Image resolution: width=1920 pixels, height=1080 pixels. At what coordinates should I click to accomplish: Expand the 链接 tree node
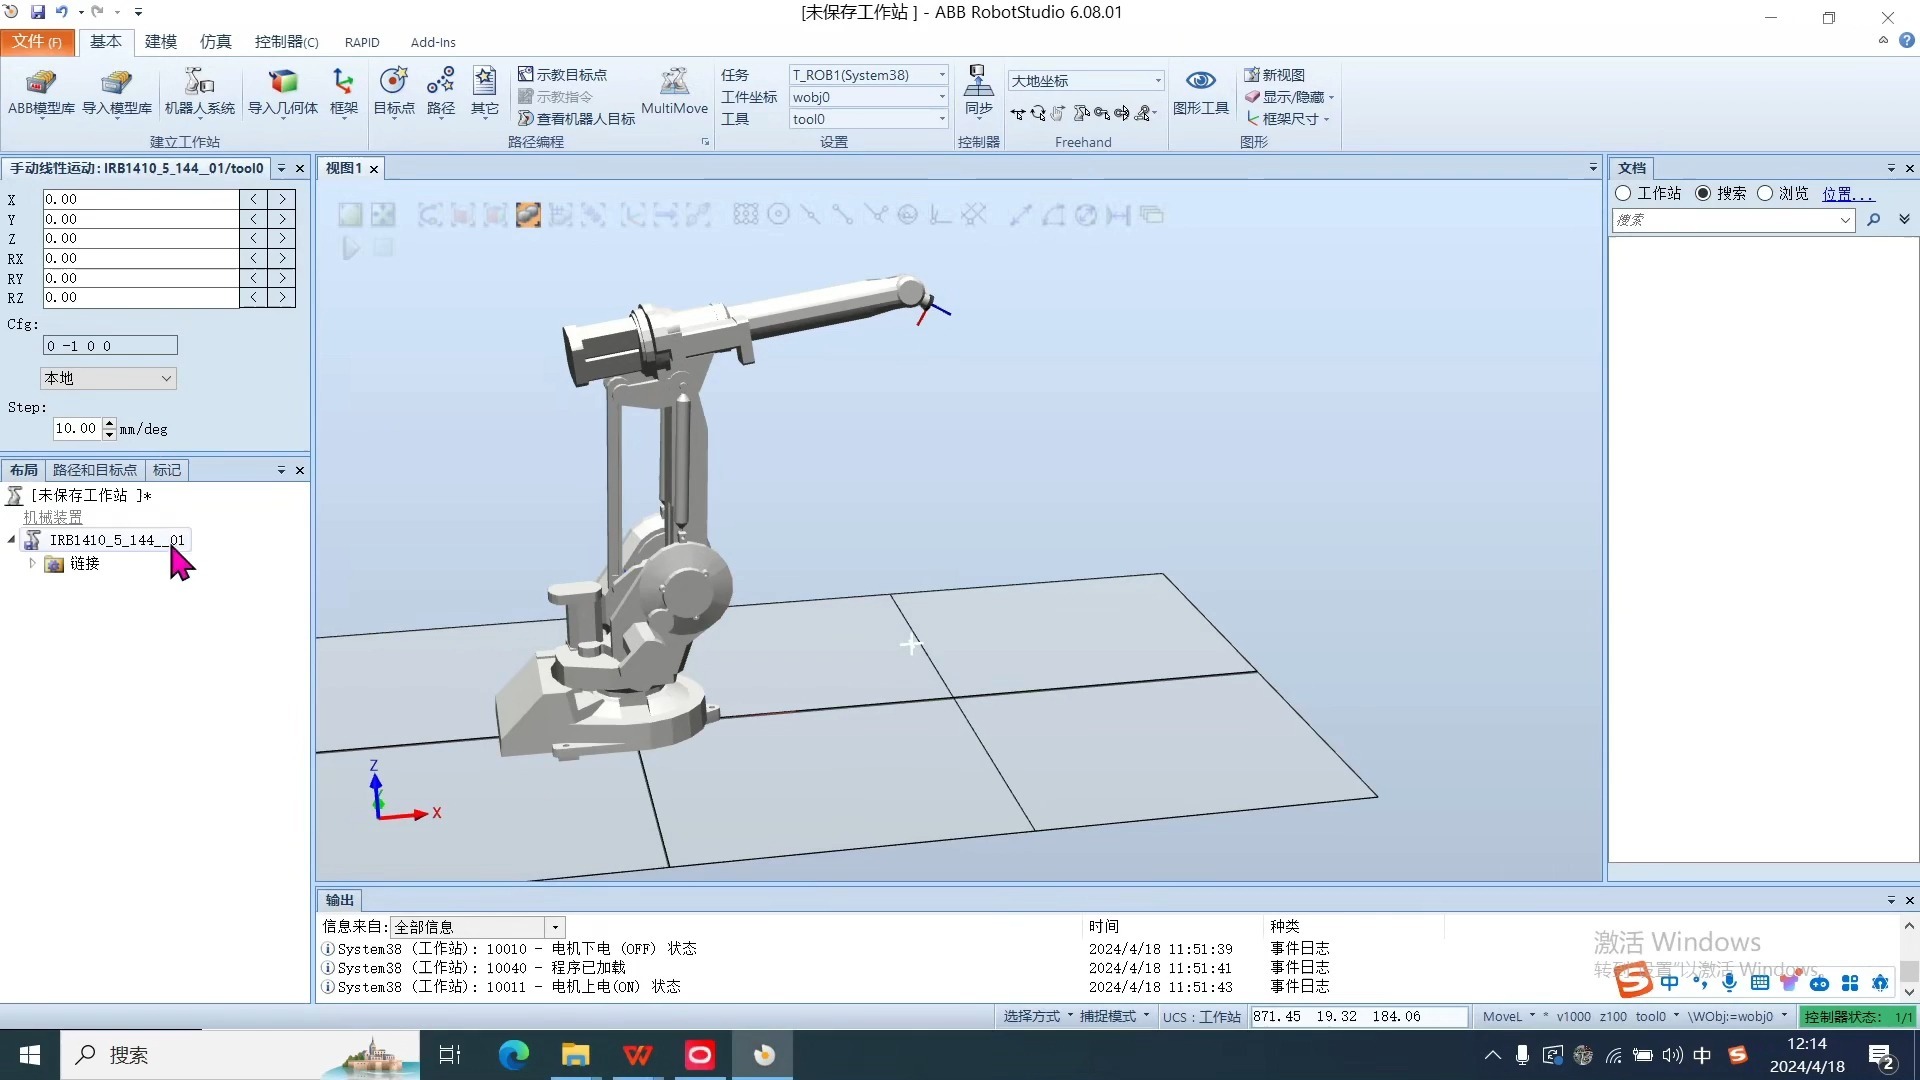coord(32,563)
